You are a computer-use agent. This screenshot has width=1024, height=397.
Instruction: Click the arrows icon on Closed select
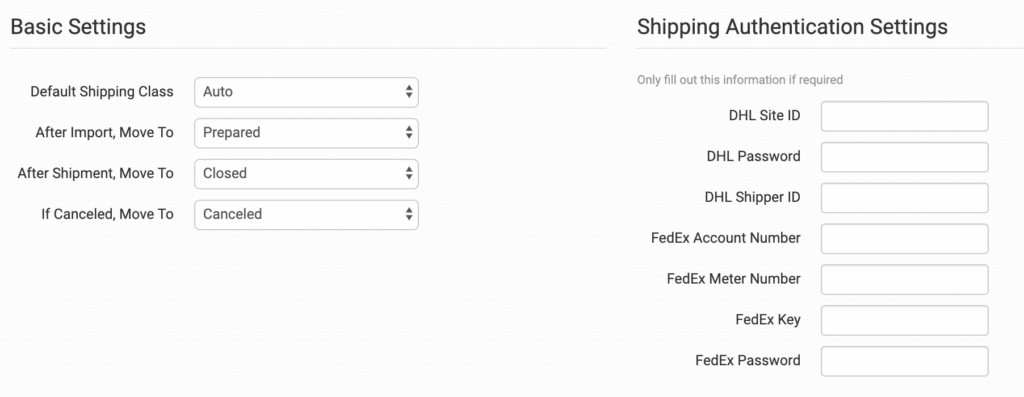coord(409,174)
